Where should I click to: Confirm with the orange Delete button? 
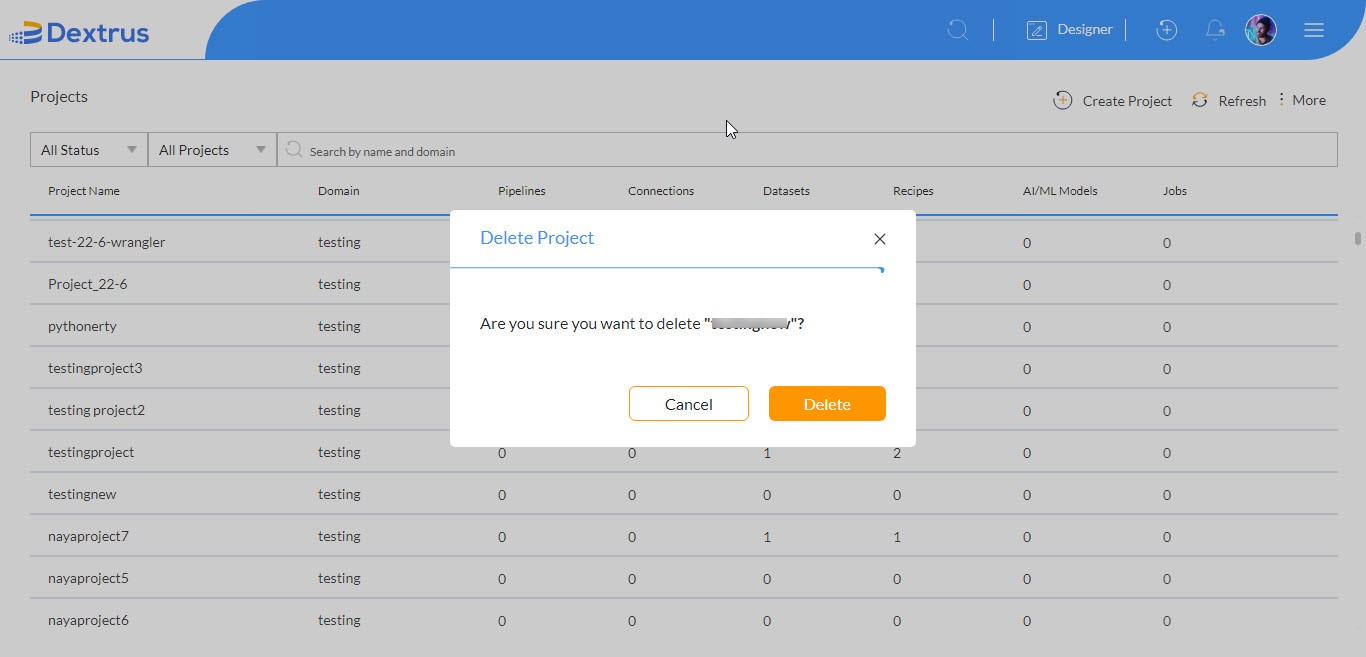pos(827,404)
